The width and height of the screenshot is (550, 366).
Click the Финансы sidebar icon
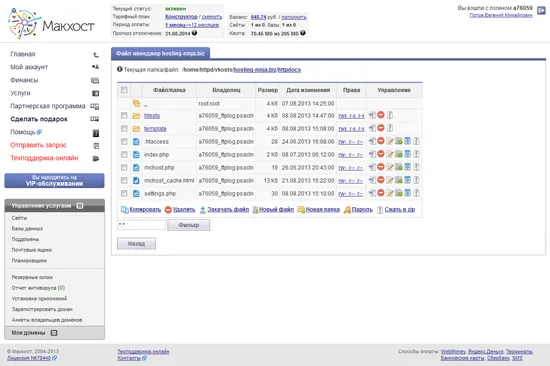(x=95, y=80)
